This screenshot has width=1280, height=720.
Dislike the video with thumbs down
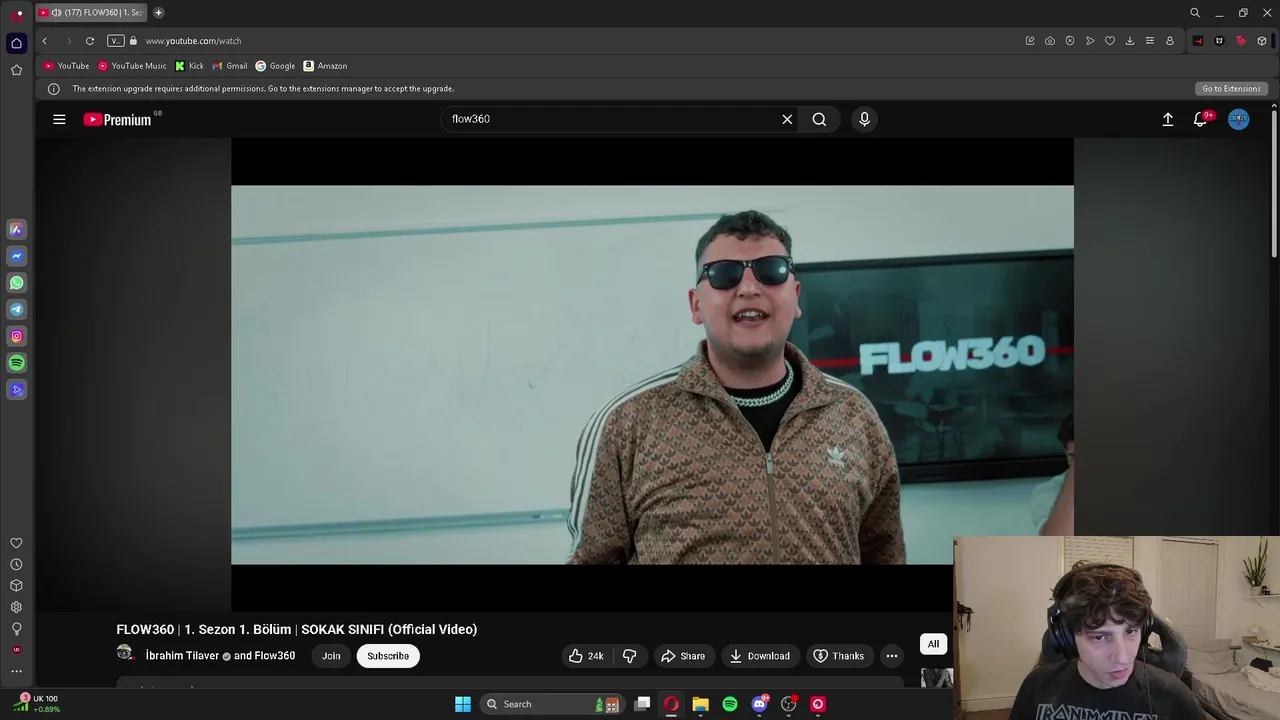point(629,656)
